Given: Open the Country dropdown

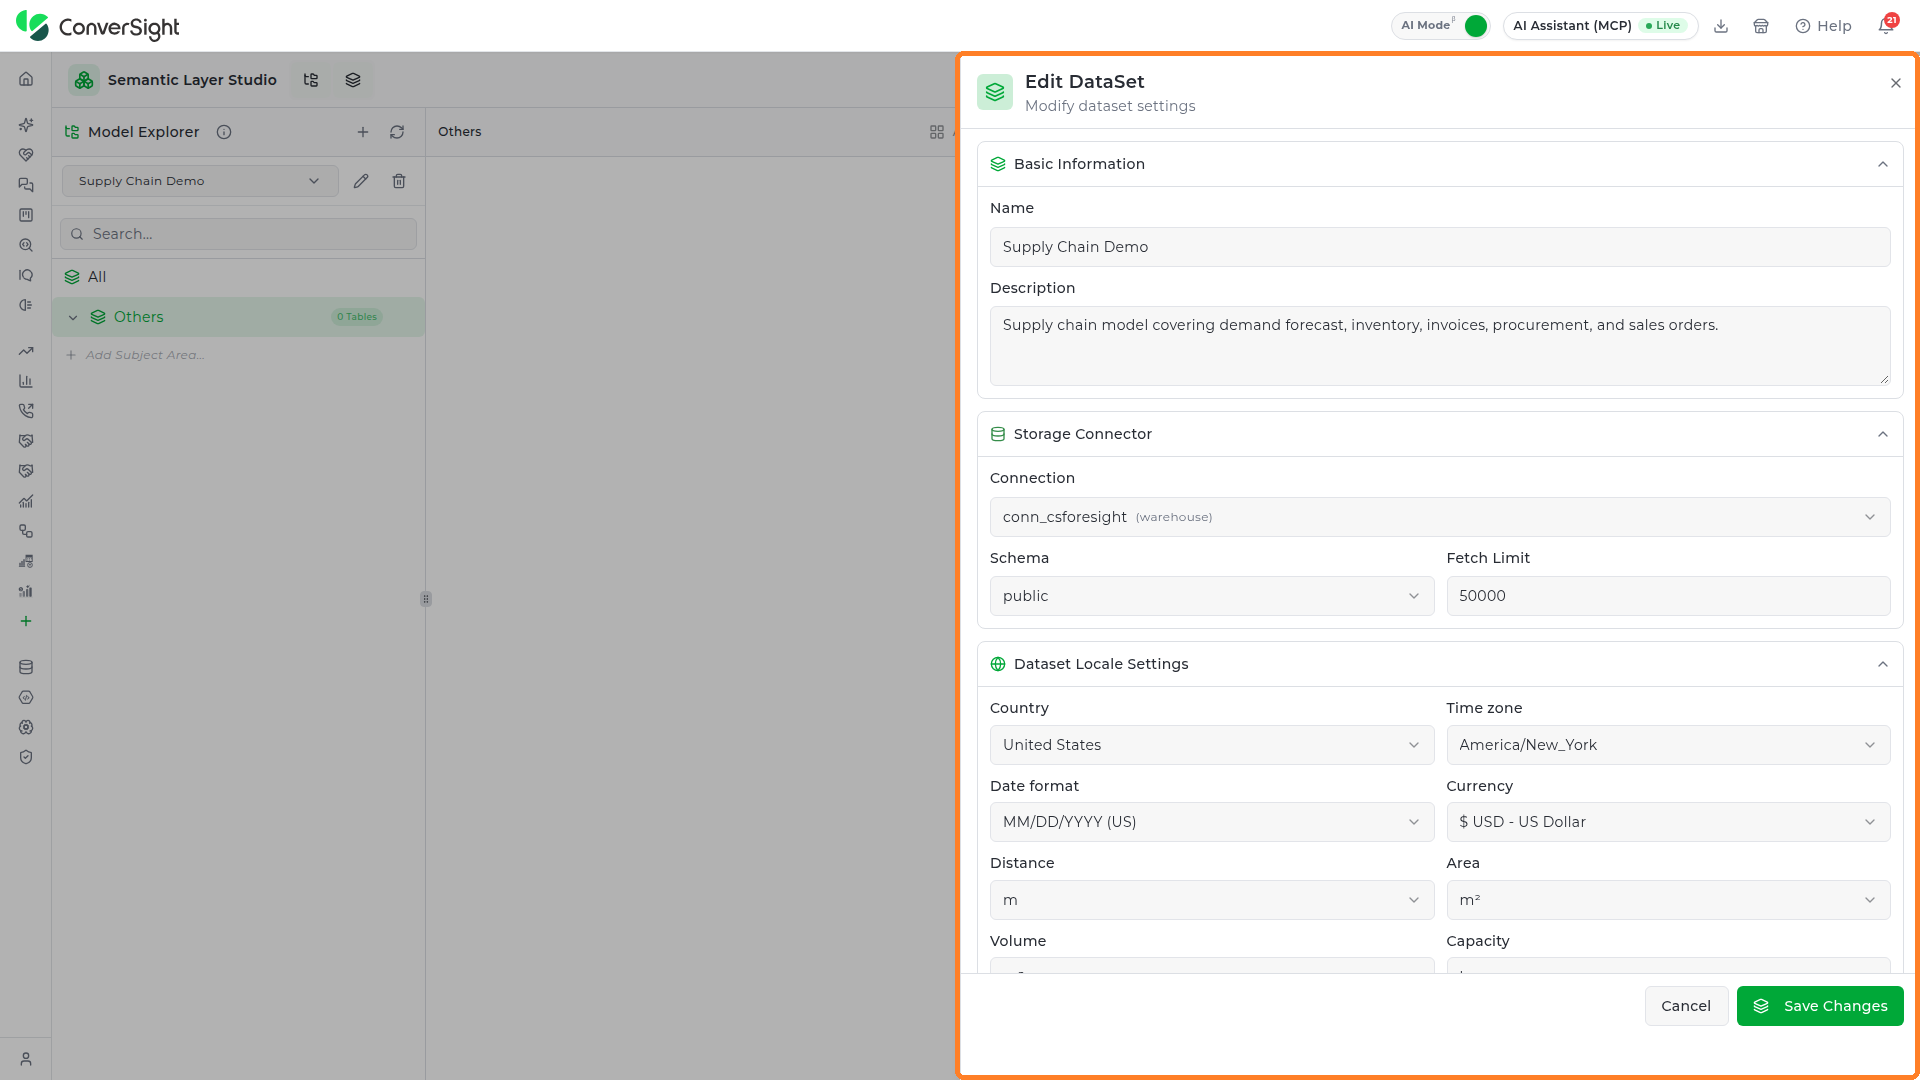Looking at the screenshot, I should tap(1212, 745).
